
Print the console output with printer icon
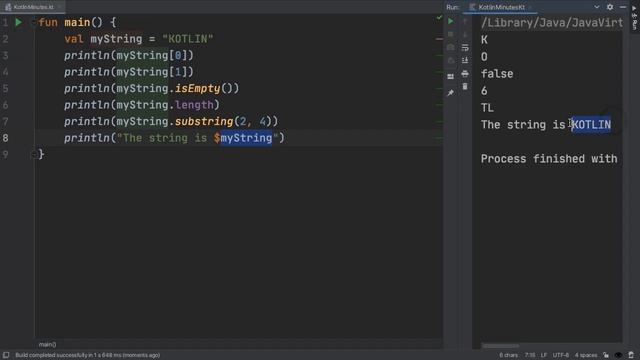pyautogui.click(x=465, y=73)
